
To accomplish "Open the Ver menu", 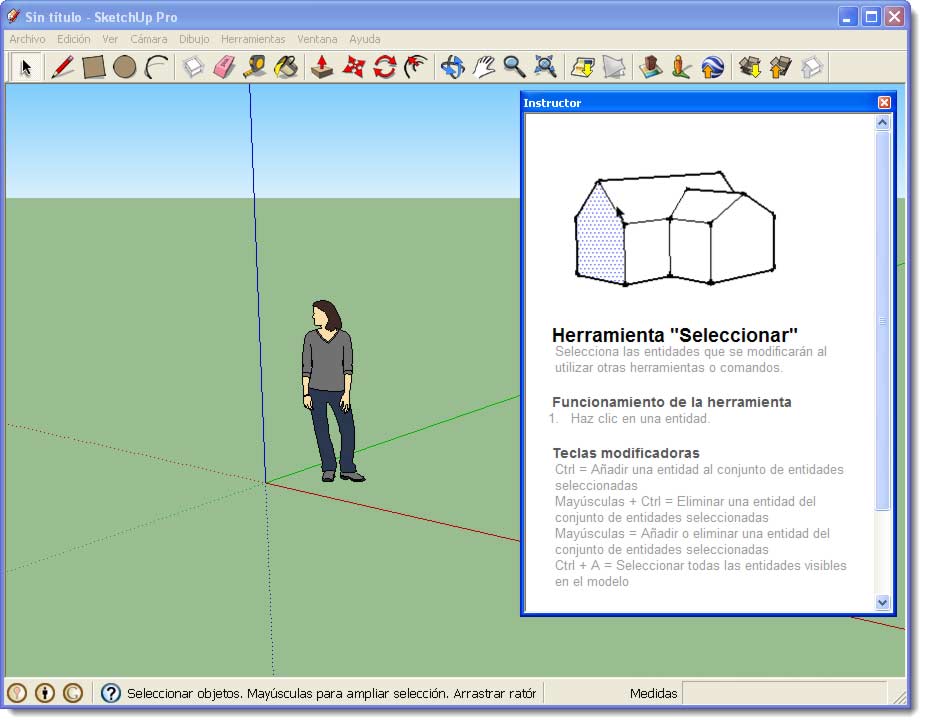I will [110, 39].
